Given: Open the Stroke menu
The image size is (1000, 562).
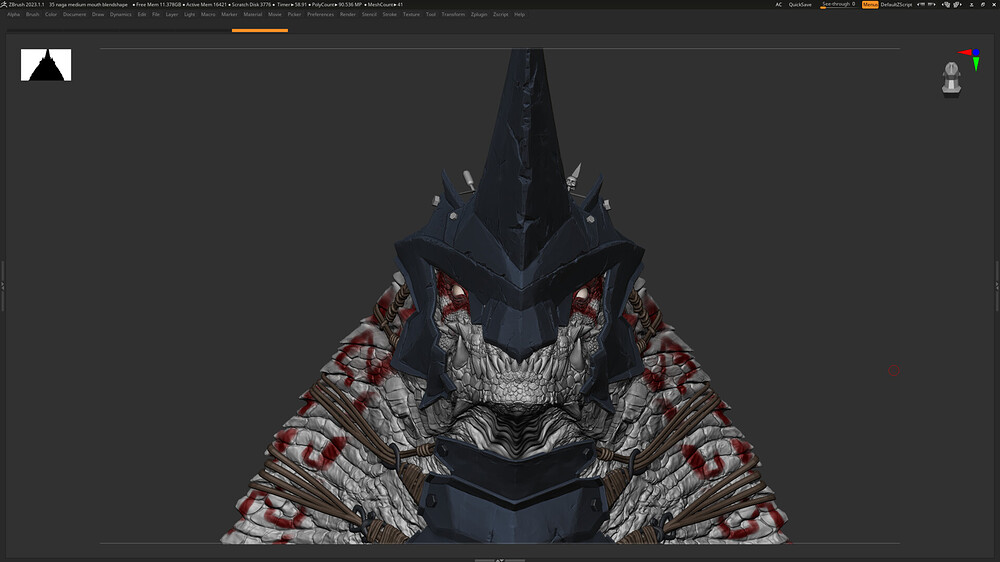Looking at the screenshot, I should 390,15.
